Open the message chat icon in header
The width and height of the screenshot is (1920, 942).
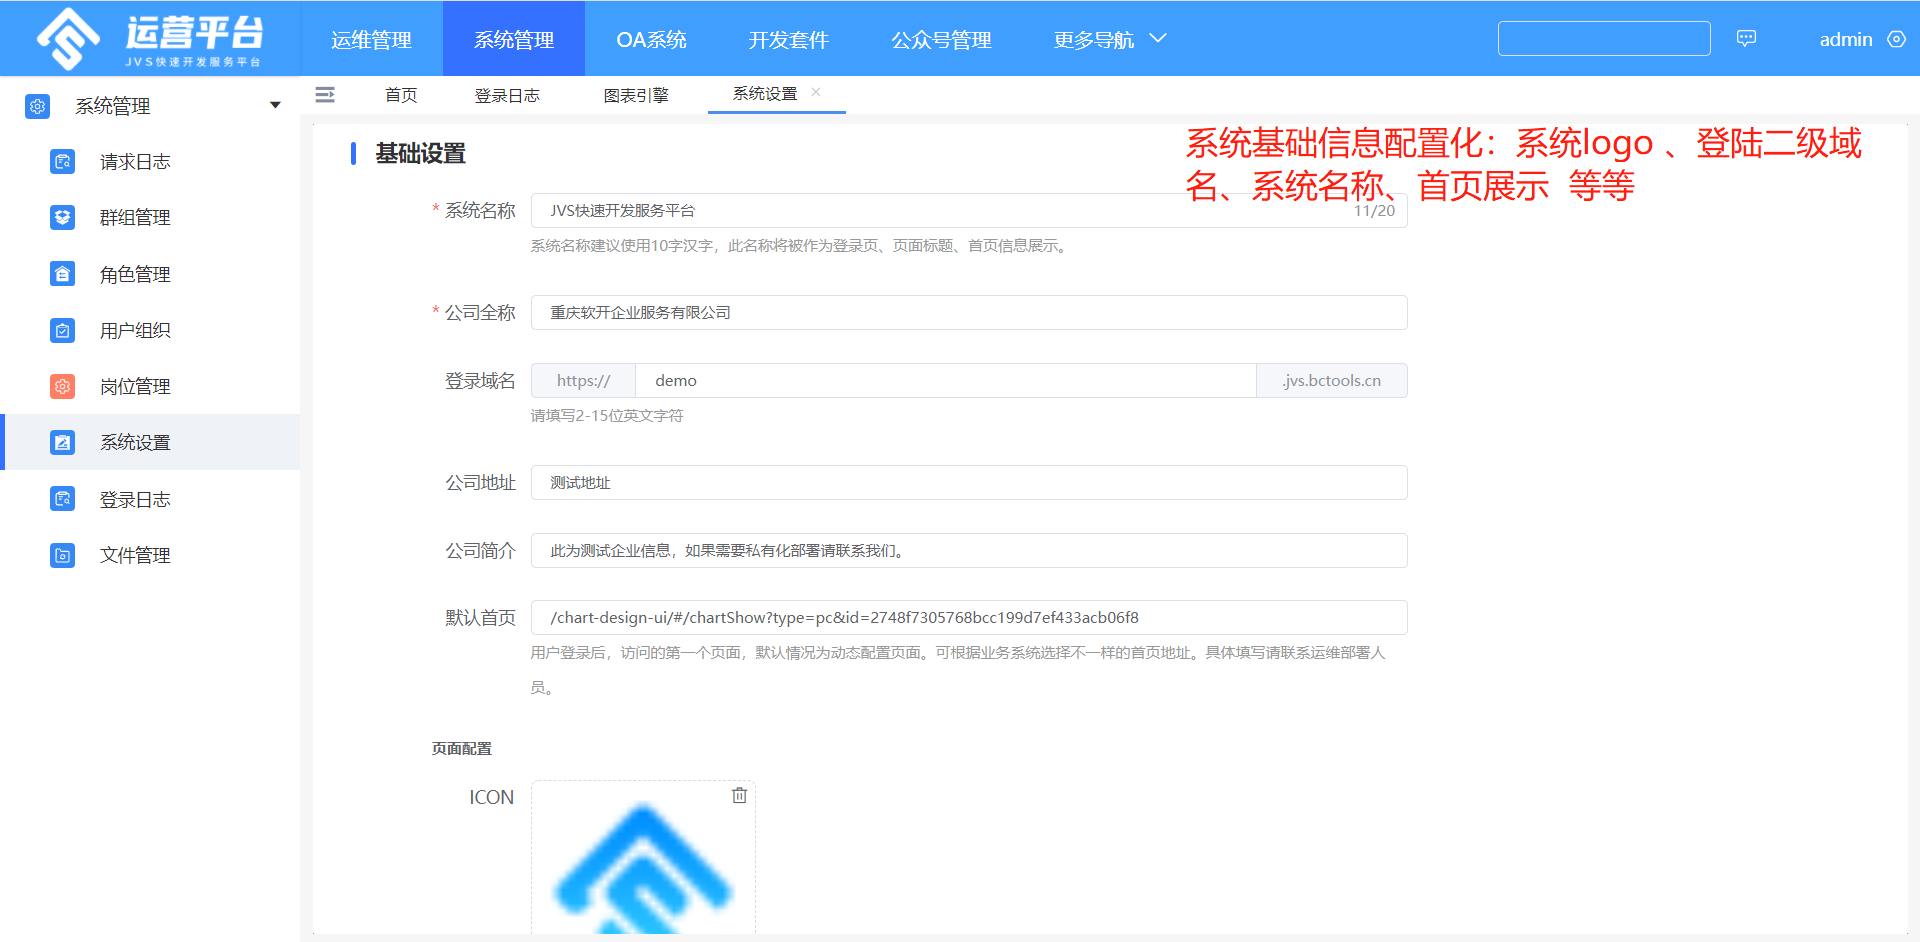pyautogui.click(x=1746, y=39)
